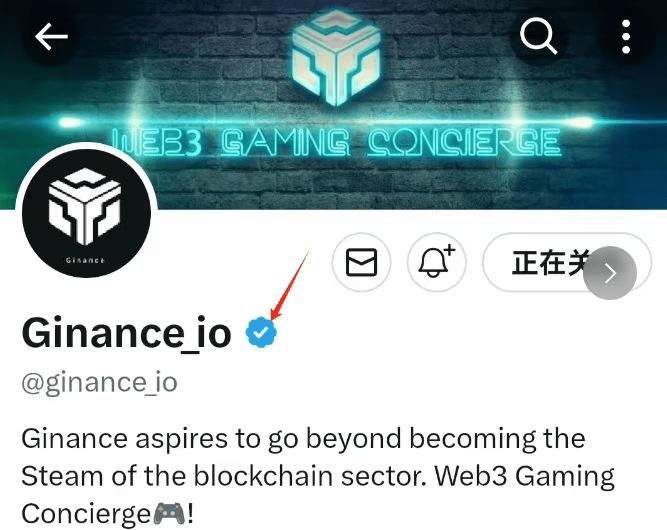Tap the bio text about Steam of blockchain
The width and height of the screenshot is (667, 530).
318,476
